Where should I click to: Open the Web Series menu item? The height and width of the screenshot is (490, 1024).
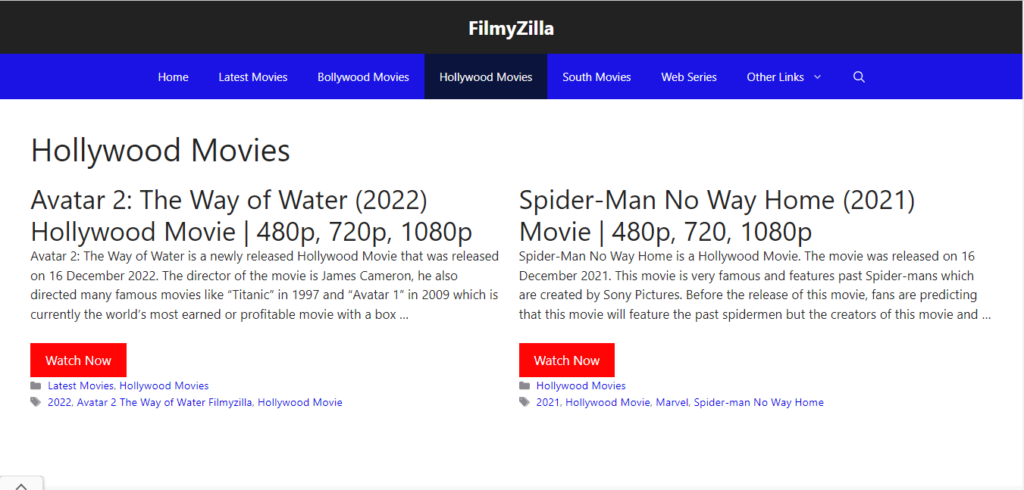pyautogui.click(x=689, y=77)
